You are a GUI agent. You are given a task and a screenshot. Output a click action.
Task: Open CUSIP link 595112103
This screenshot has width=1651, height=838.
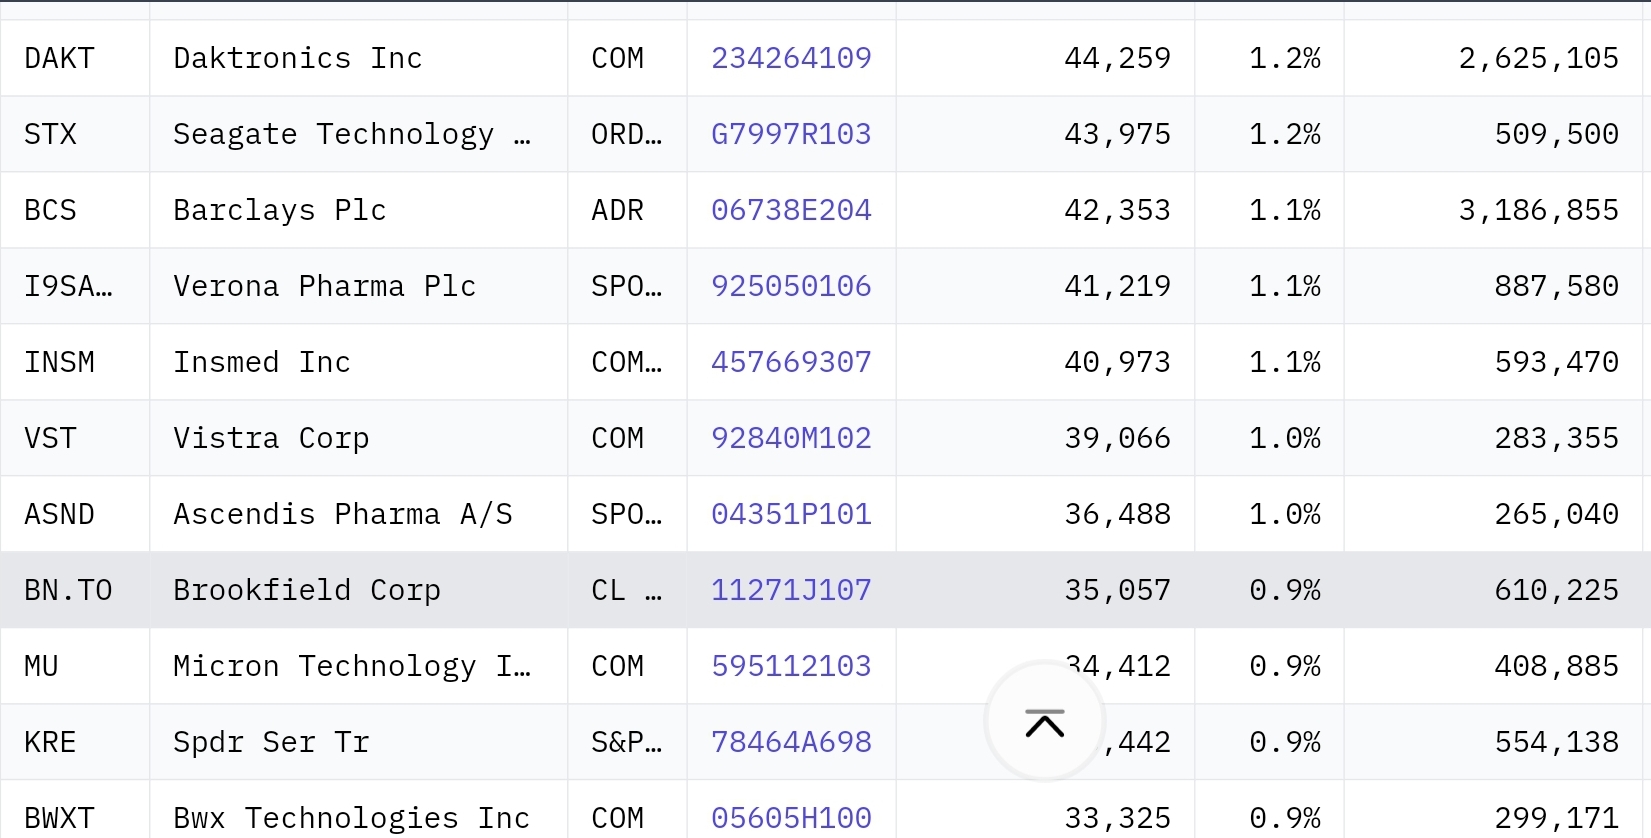tap(791, 666)
